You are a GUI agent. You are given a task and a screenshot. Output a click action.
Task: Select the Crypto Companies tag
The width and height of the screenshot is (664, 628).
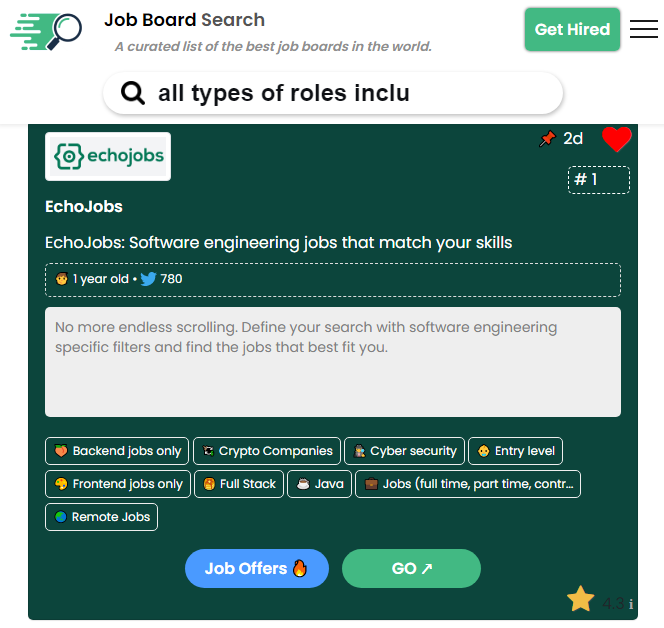(267, 451)
